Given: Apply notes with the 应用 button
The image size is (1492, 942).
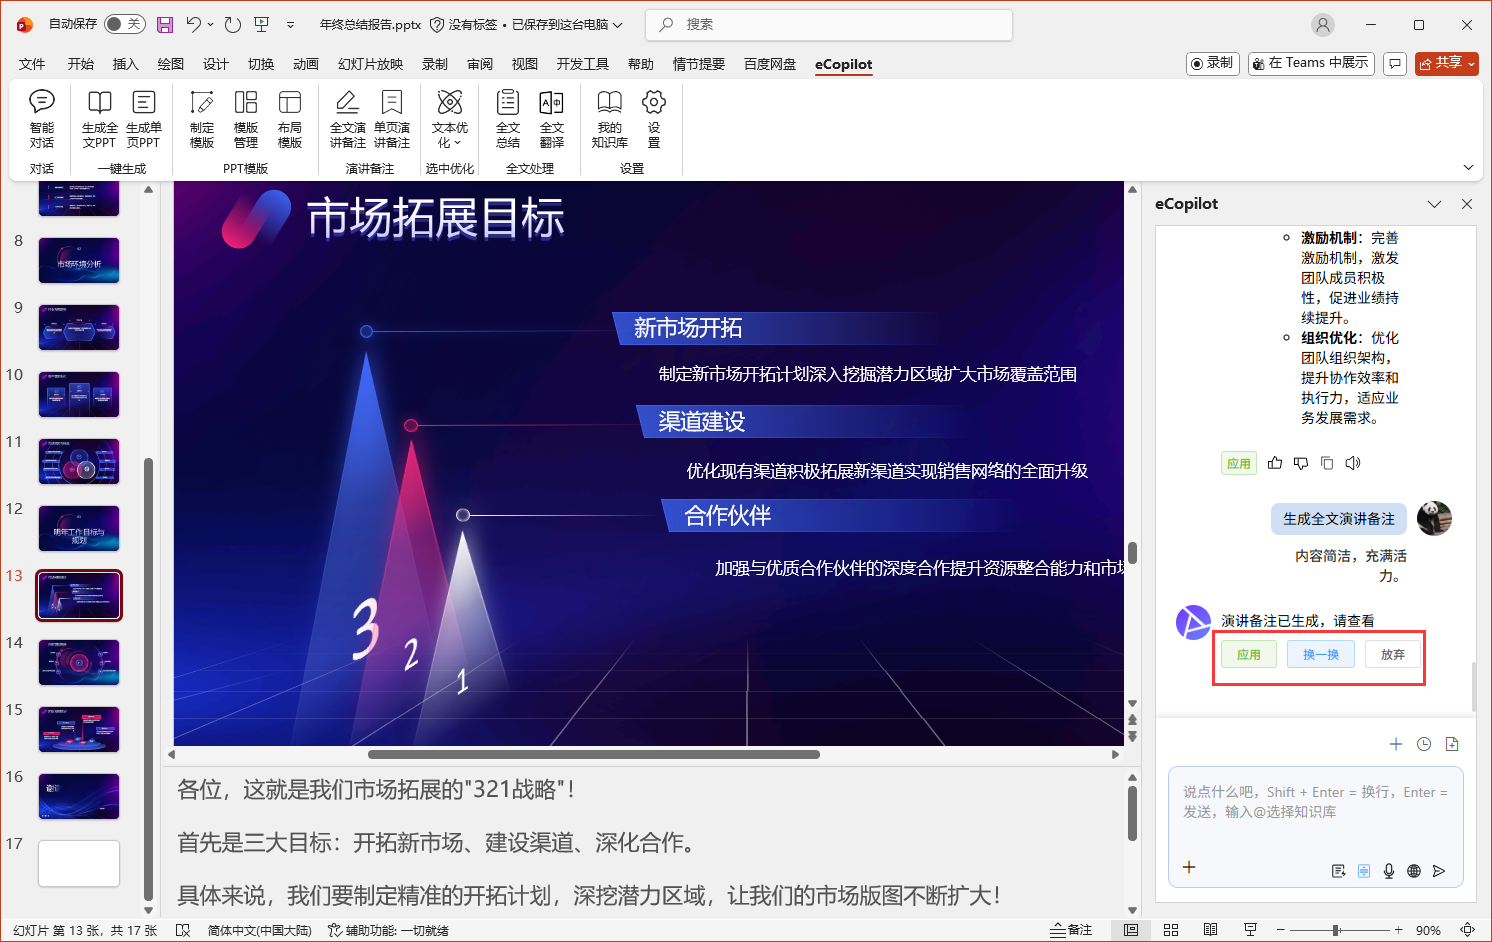Looking at the screenshot, I should tap(1248, 654).
